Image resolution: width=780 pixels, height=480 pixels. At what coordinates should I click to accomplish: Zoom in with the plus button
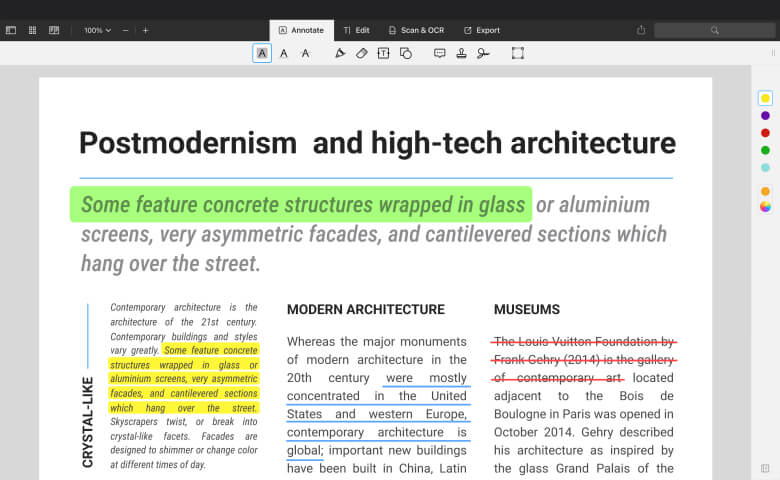(145, 30)
